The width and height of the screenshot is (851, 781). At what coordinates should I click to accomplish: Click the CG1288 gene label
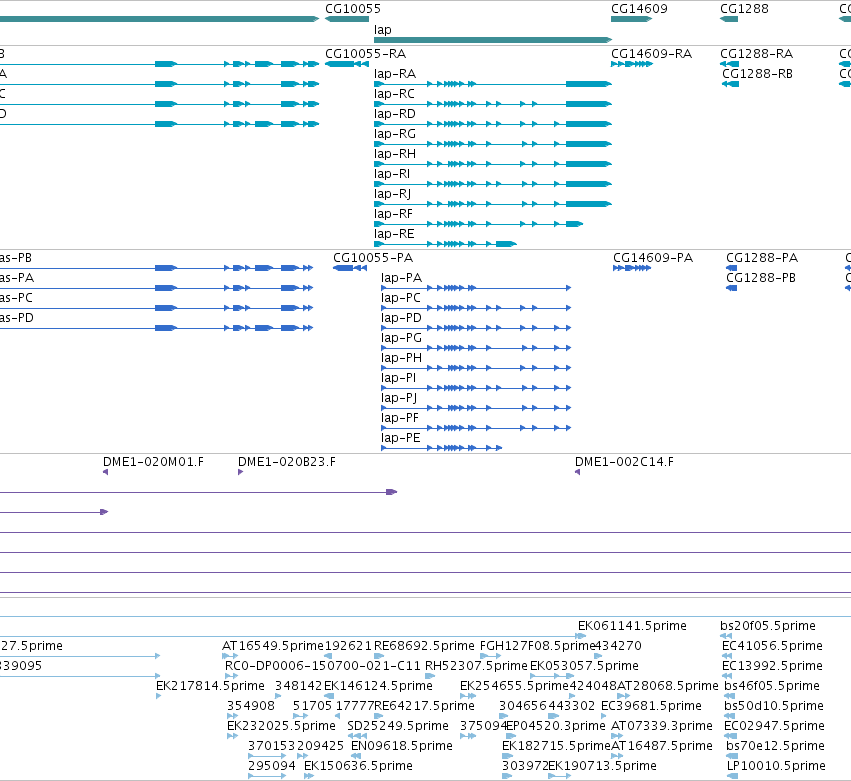744,9
